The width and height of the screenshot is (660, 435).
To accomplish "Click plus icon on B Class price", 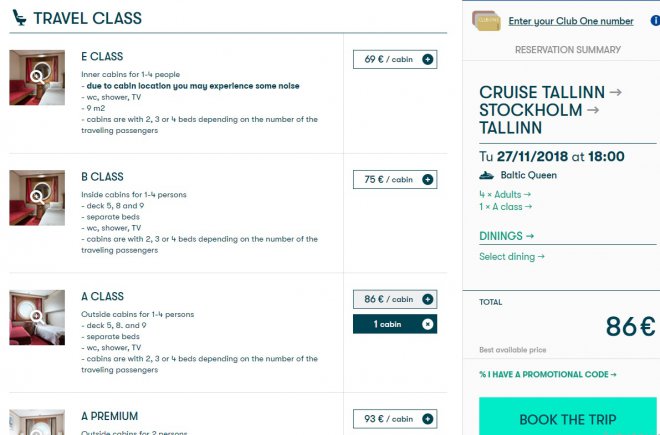I will coord(428,180).
